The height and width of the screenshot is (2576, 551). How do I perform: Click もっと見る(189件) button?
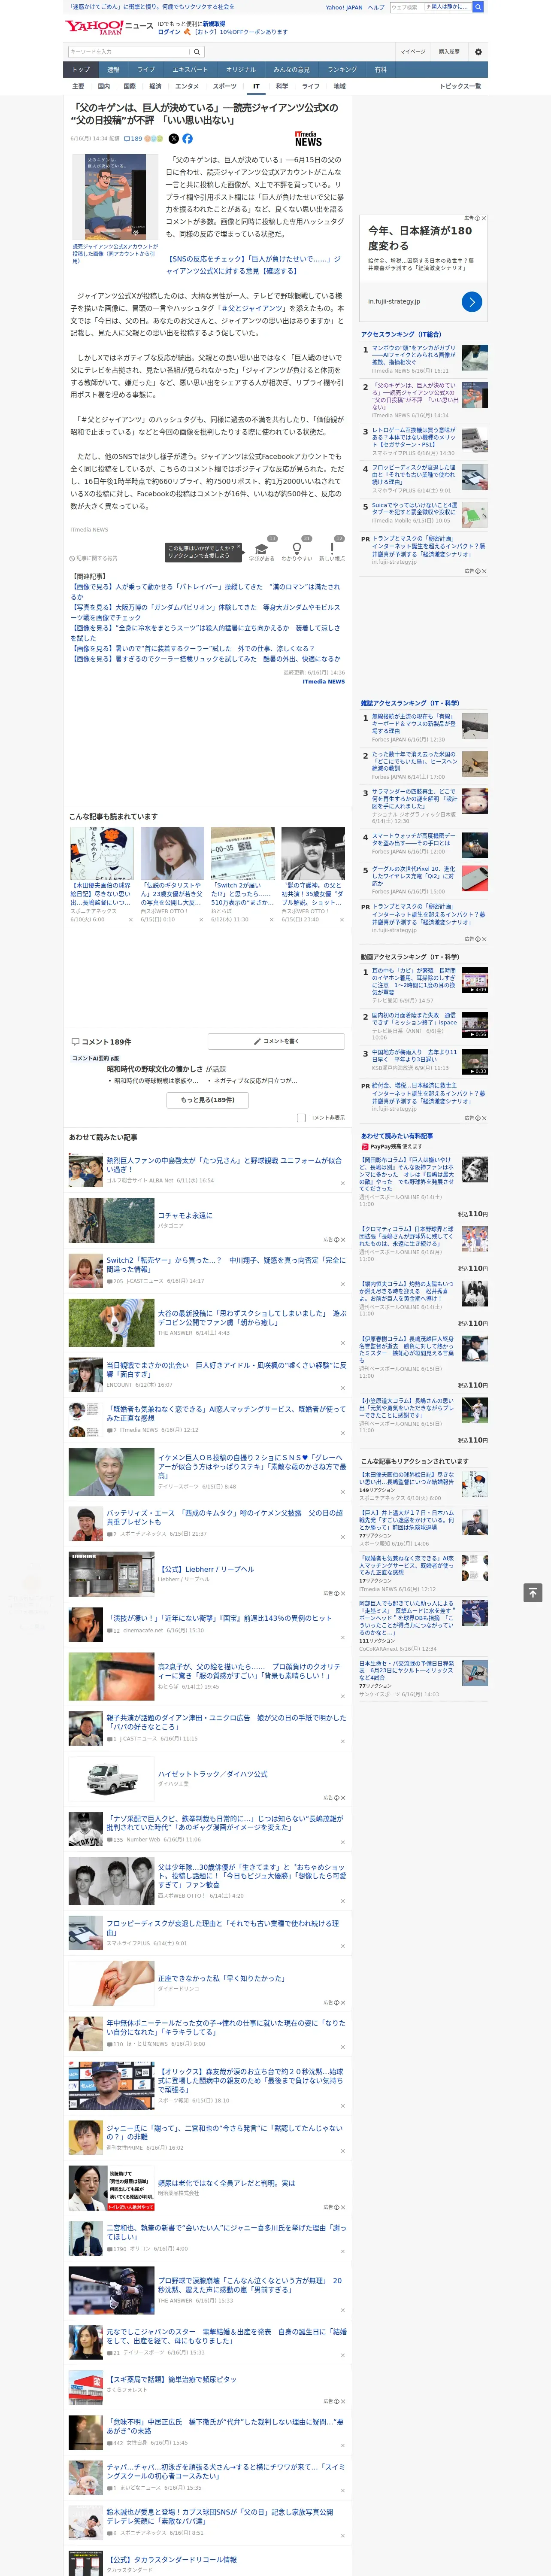pos(208,1100)
